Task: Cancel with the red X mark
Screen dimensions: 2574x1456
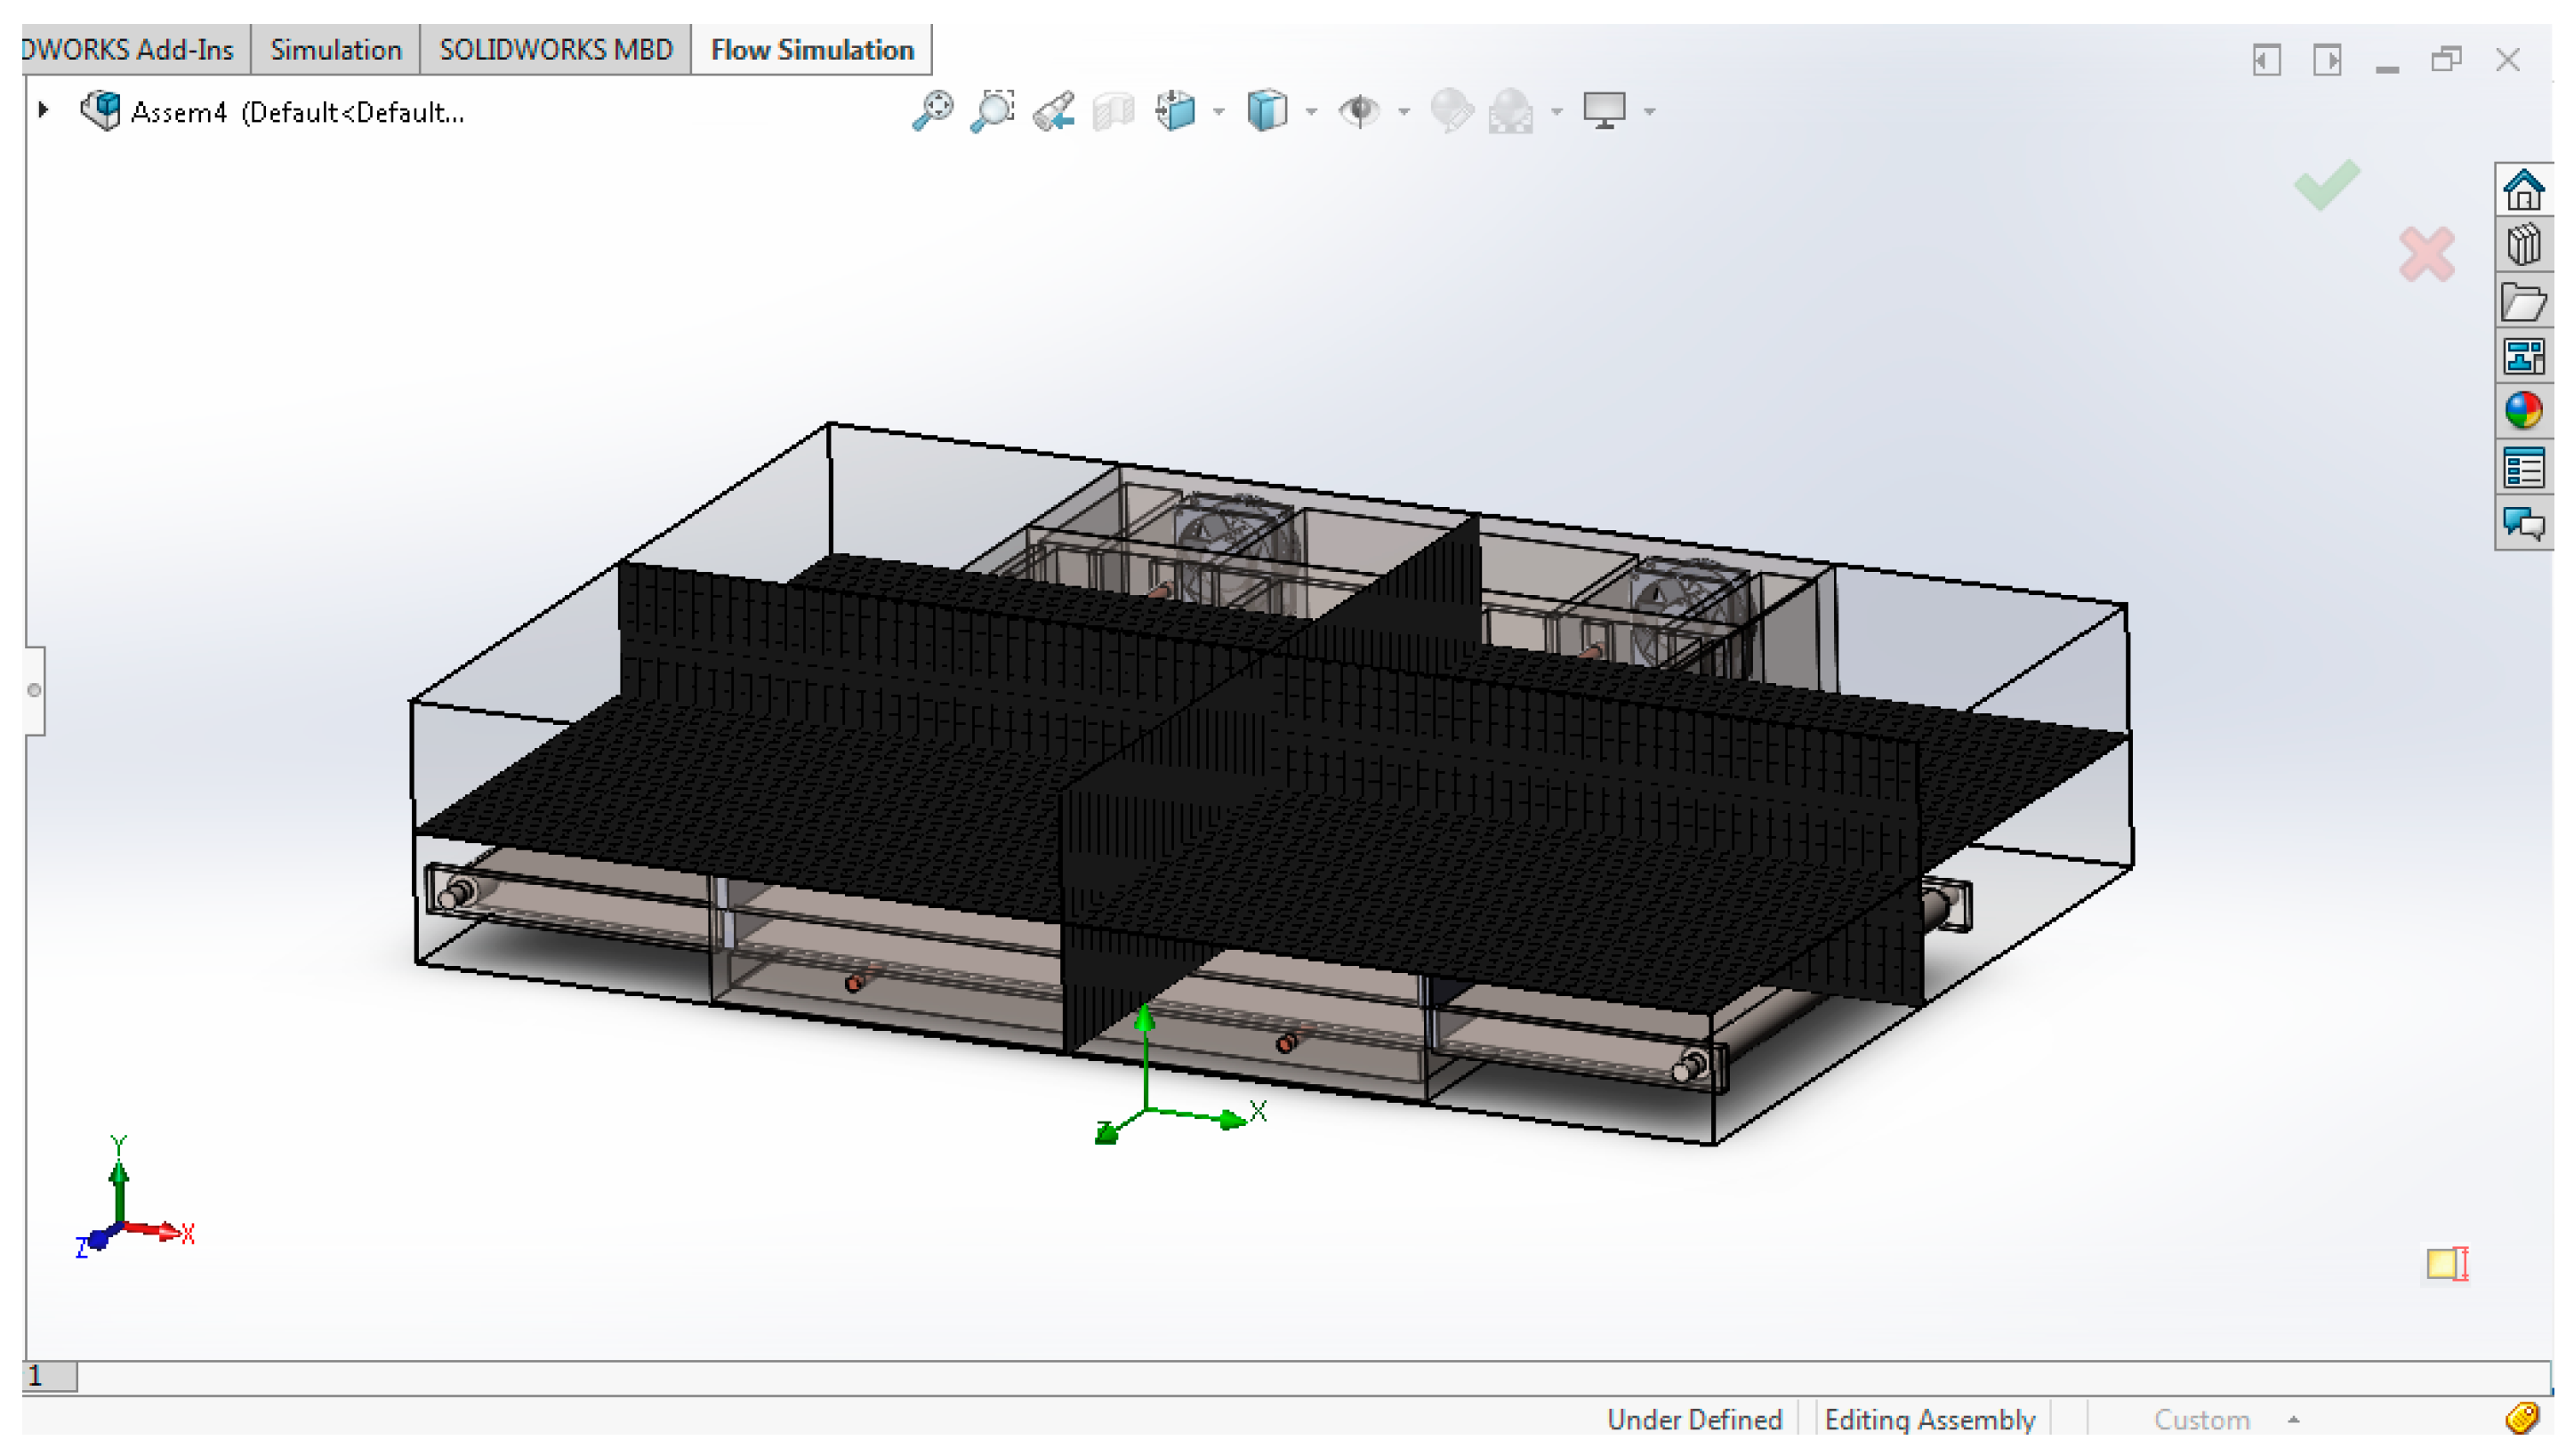Action: click(x=2426, y=254)
